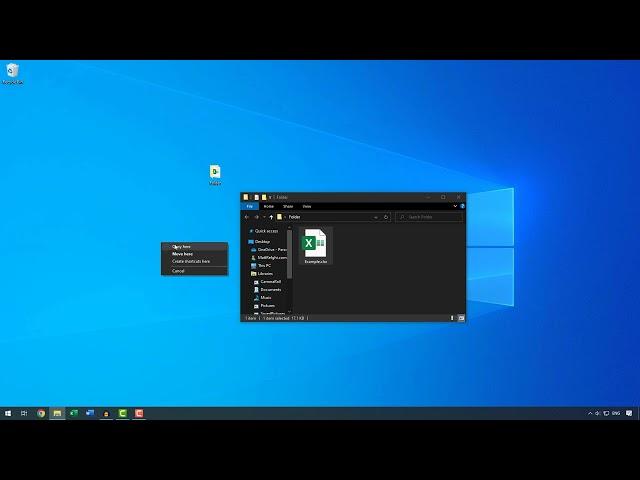This screenshot has width=640, height=480.
Task: Open File Explorer help icon
Action: [462, 206]
